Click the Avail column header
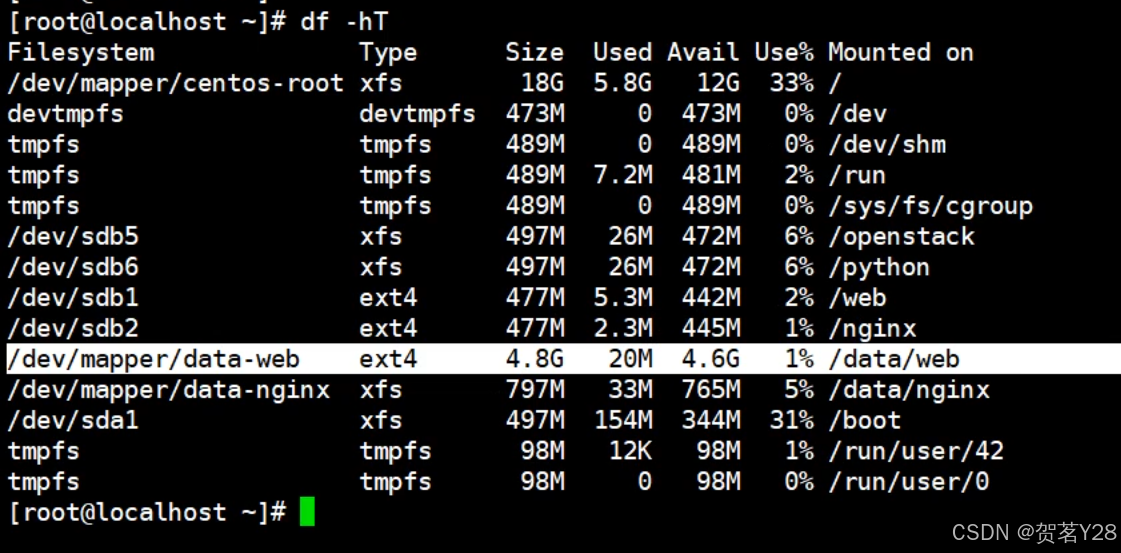1121x553 pixels. click(703, 53)
